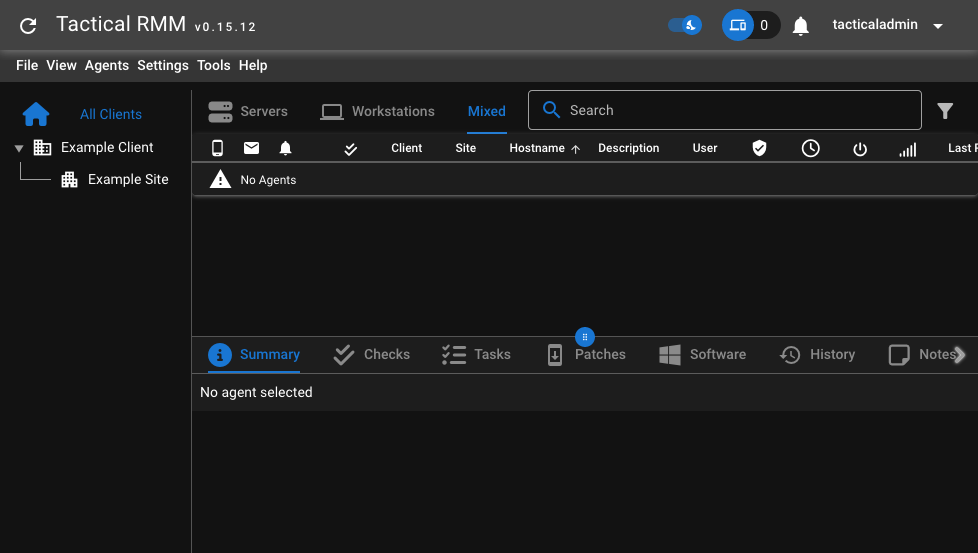
Task: Show more tabs with right chevron
Action: [961, 355]
